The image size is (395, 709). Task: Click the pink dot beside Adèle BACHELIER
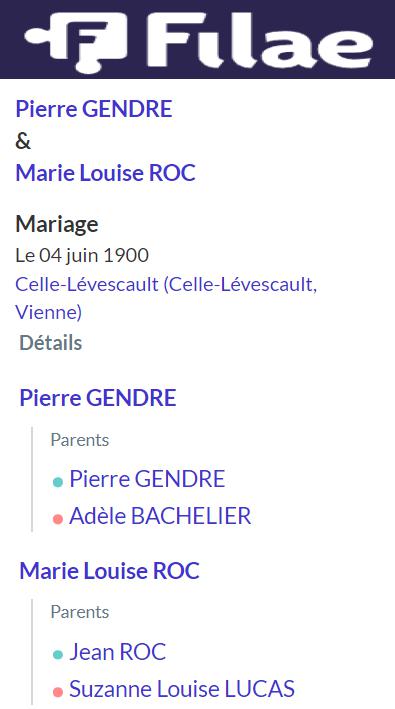click(x=57, y=519)
